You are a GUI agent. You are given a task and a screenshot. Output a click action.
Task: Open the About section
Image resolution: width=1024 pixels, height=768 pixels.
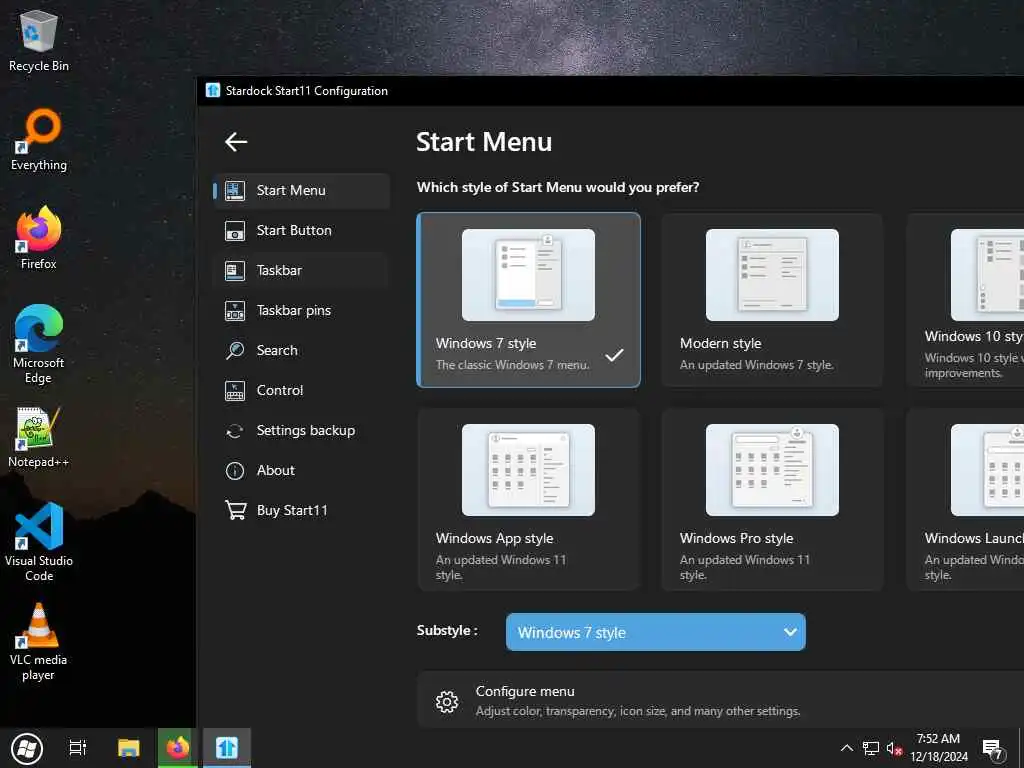point(302,471)
